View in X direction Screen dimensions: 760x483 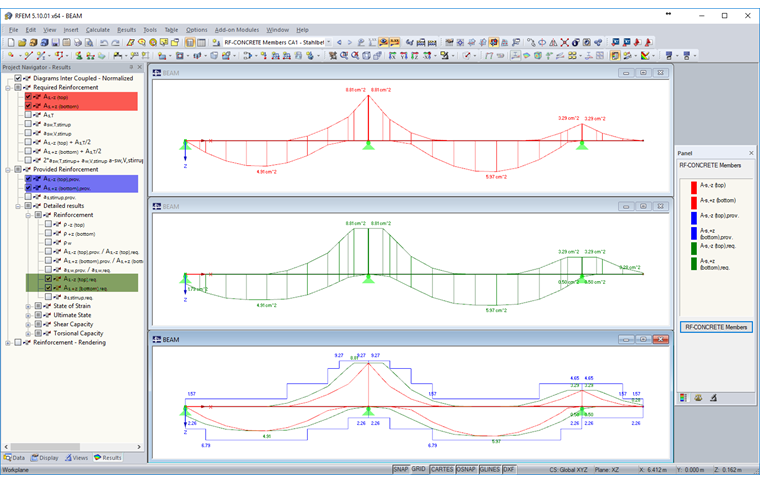392,56
